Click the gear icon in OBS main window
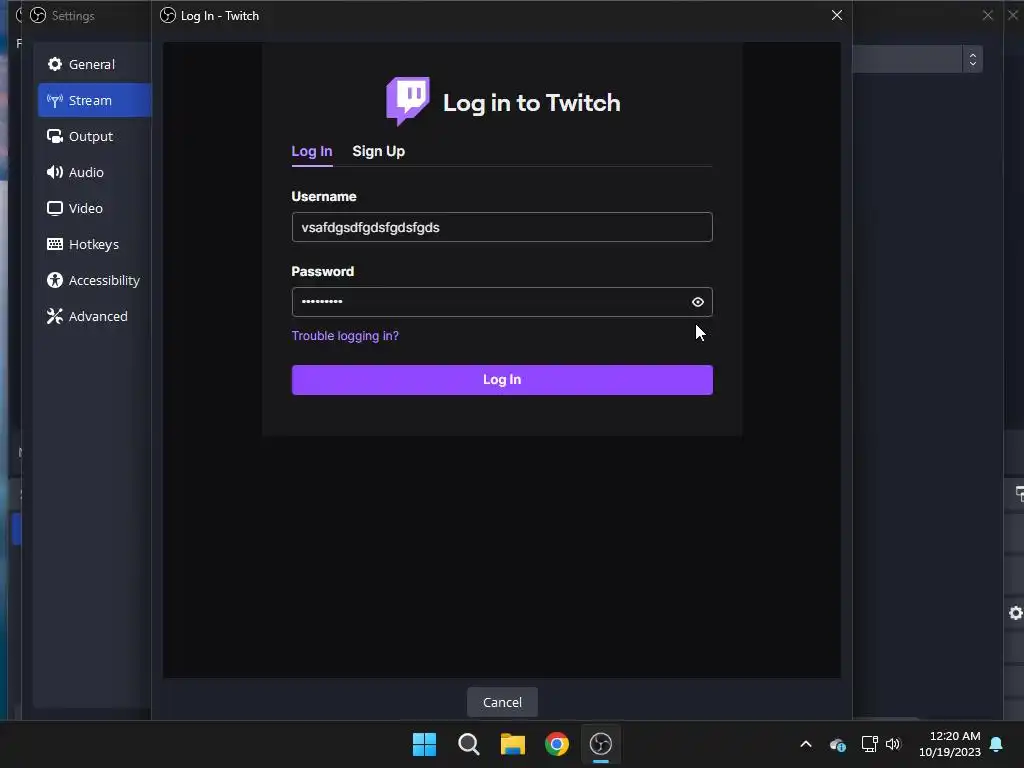The width and height of the screenshot is (1024, 768). coord(1016,613)
